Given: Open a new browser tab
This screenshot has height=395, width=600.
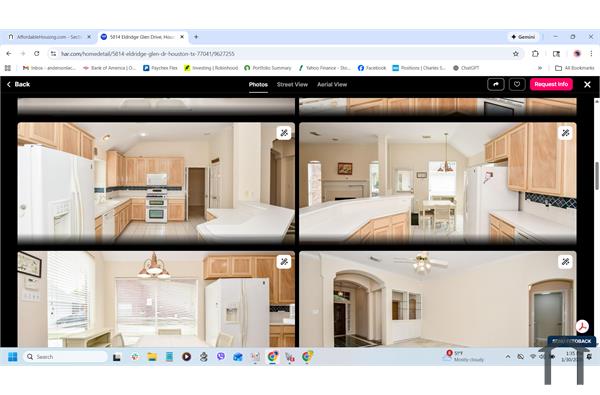Looking at the screenshot, I should click(196, 37).
